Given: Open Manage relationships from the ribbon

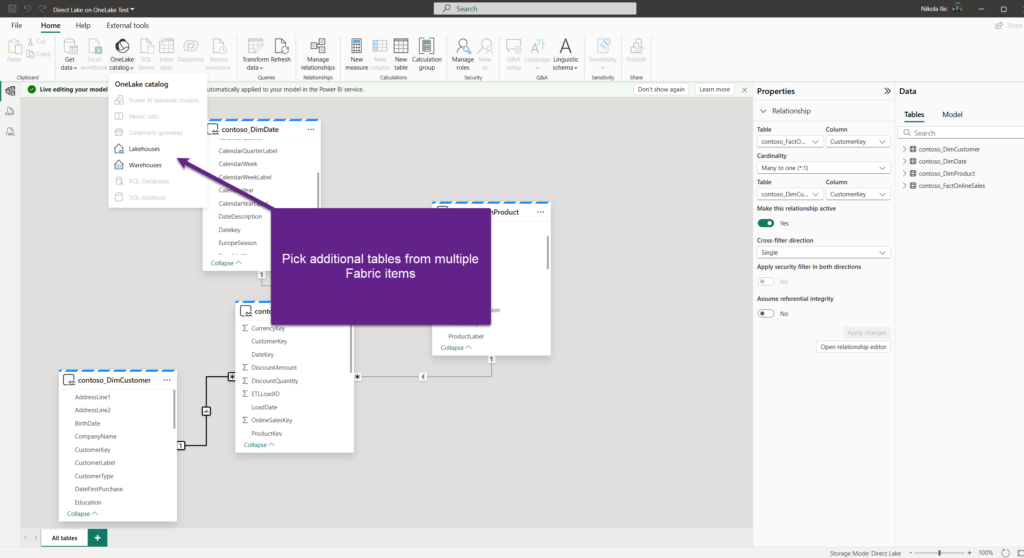Looking at the screenshot, I should tap(318, 54).
